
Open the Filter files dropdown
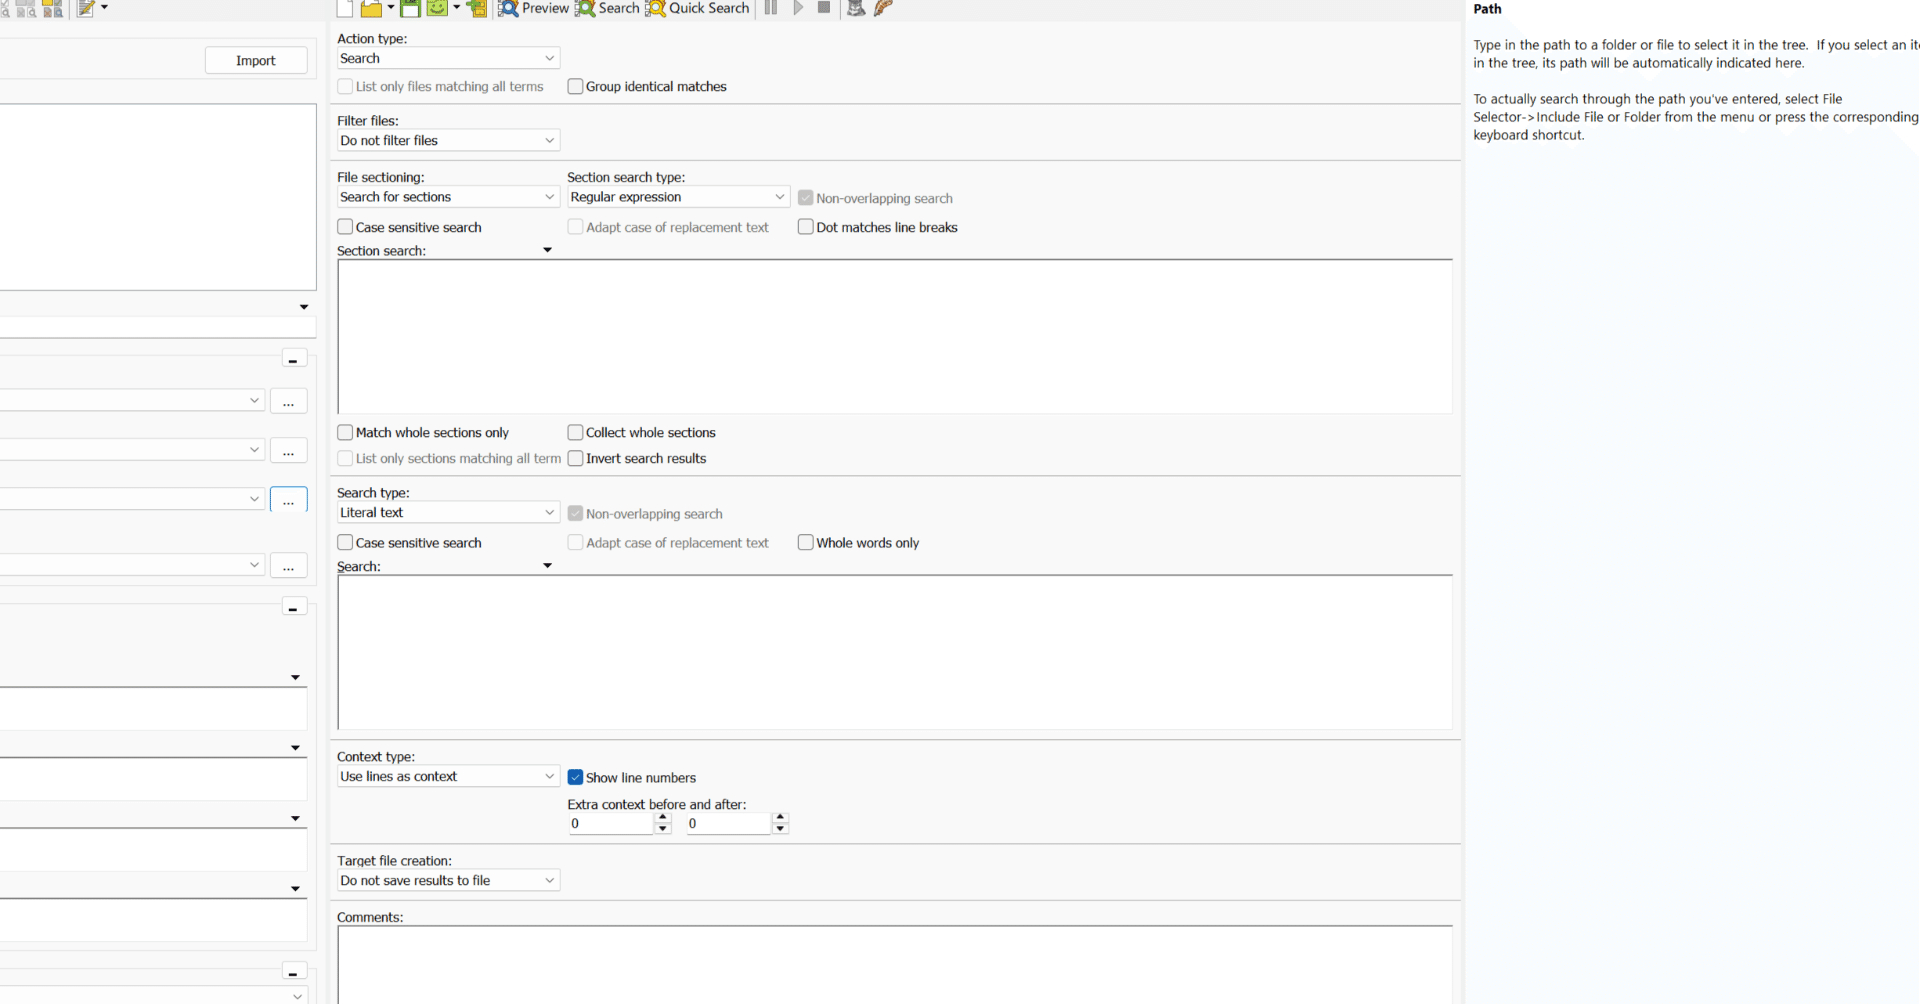click(448, 140)
